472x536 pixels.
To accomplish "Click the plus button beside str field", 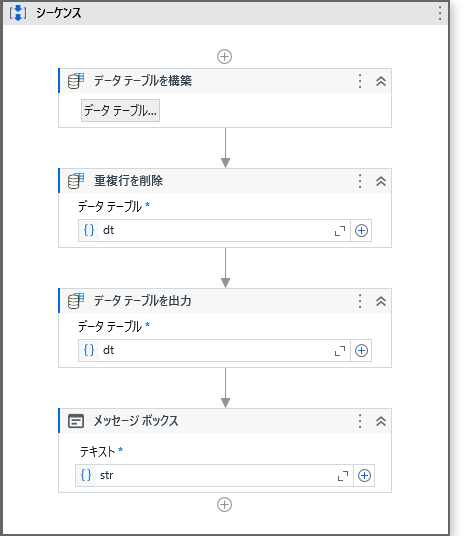I will (364, 475).
